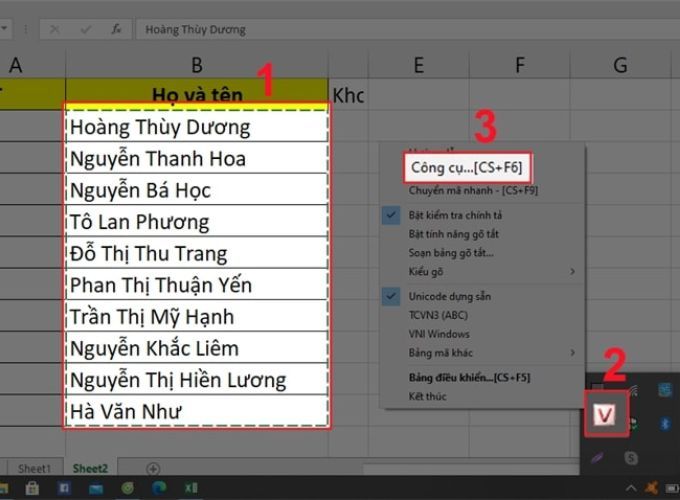Screen dimensions: 680x500
Task: Select cell Nguyễn Bá Học
Action: pyautogui.click(x=197, y=190)
